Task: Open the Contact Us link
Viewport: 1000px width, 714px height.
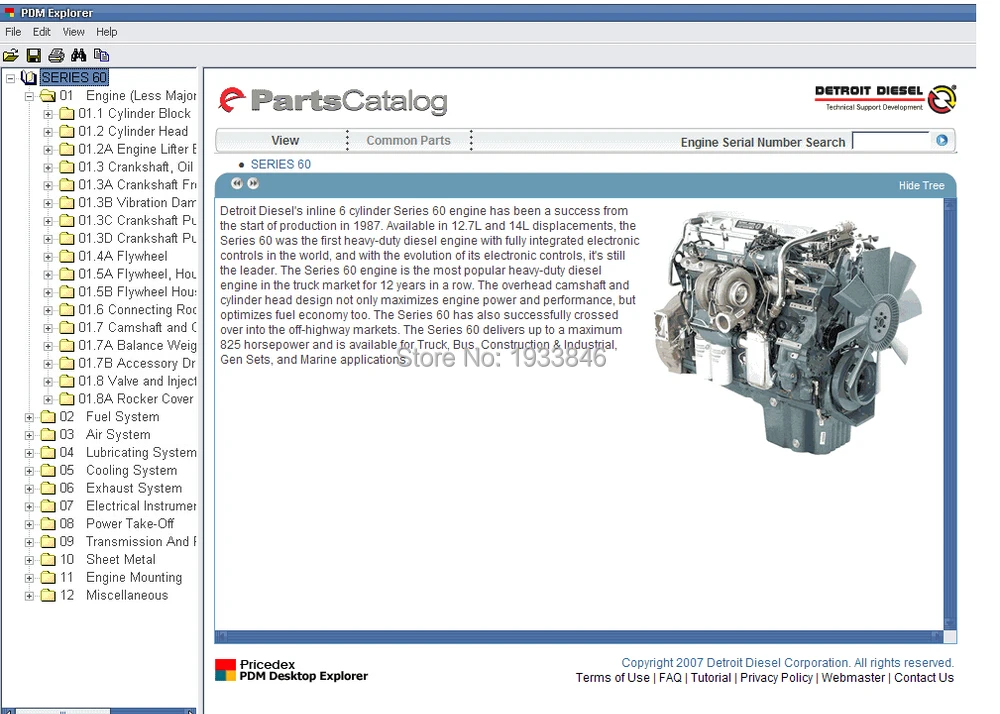Action: coord(923,678)
